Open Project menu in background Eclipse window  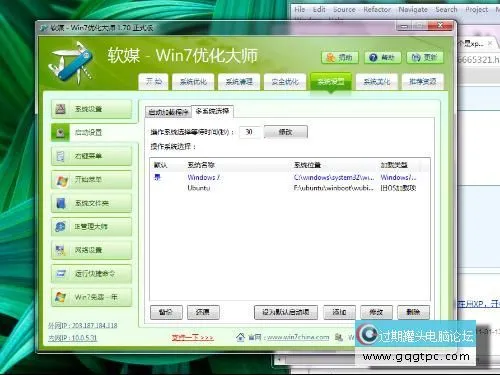click(477, 9)
